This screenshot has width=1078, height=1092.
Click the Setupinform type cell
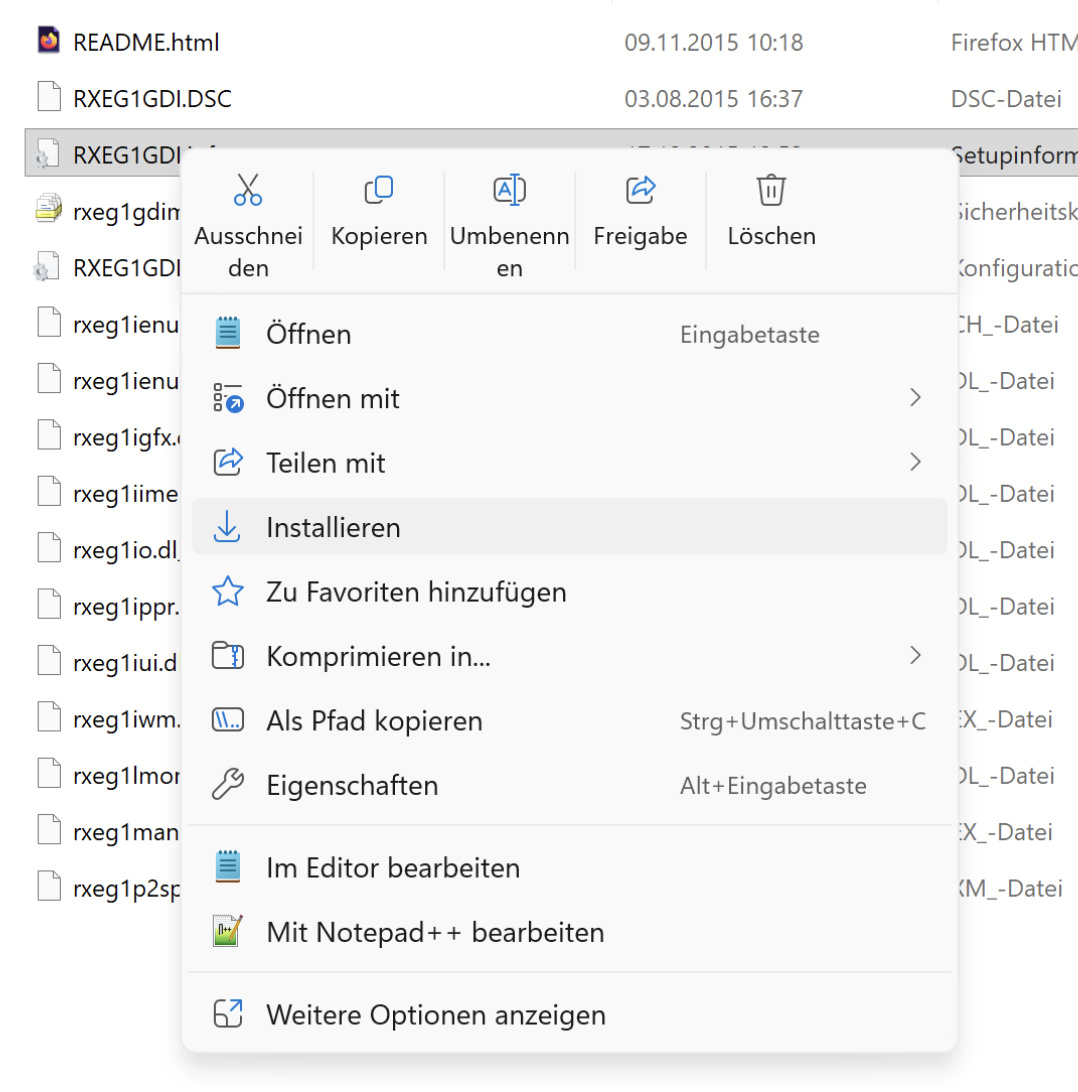[1017, 155]
